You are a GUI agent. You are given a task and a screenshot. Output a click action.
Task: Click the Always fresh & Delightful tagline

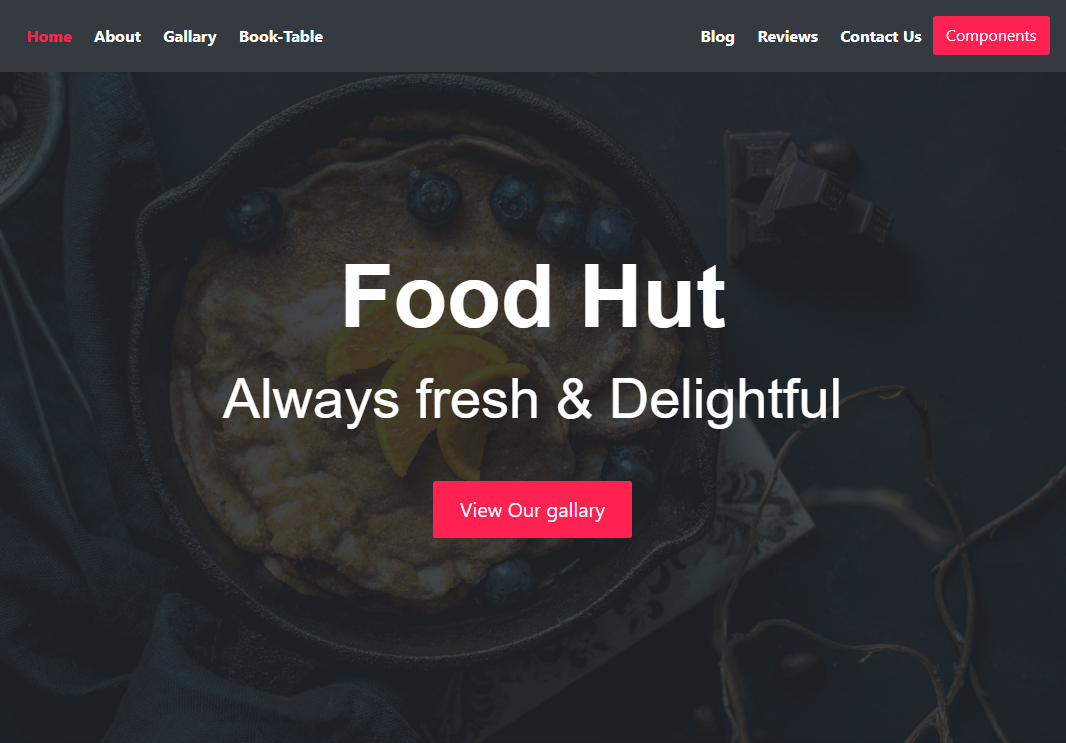tap(532, 400)
